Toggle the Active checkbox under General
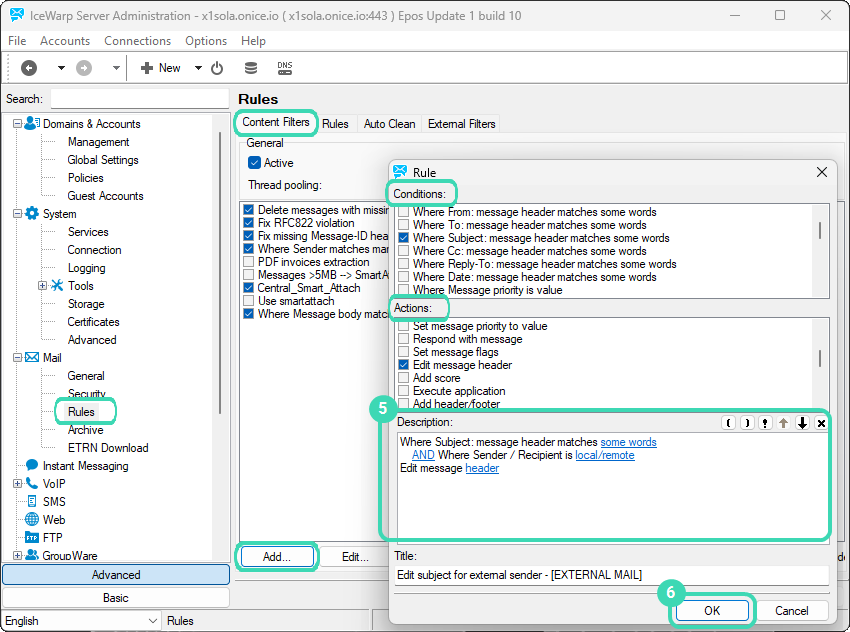Screen dimensions: 850x632 click(x=254, y=163)
